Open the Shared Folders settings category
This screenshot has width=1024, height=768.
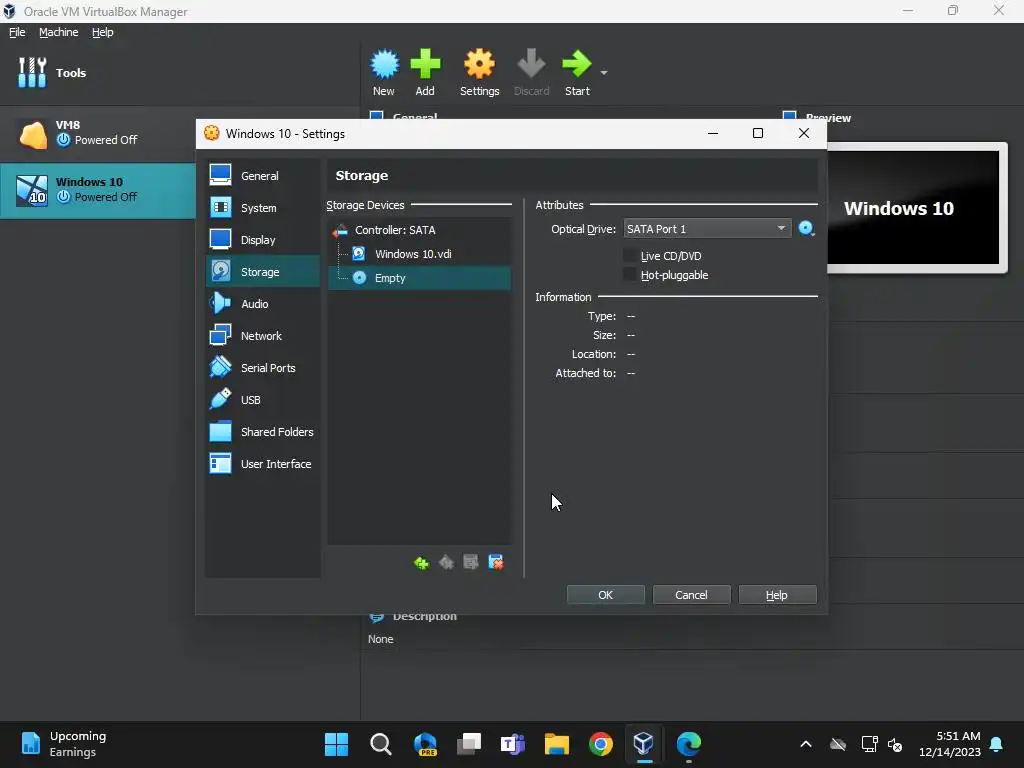pyautogui.click(x=263, y=432)
